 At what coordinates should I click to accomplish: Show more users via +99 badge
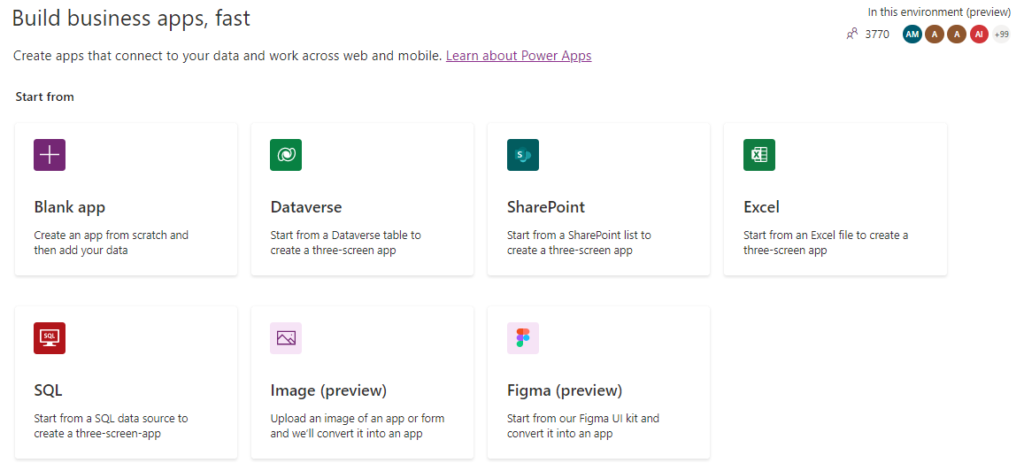click(1001, 35)
